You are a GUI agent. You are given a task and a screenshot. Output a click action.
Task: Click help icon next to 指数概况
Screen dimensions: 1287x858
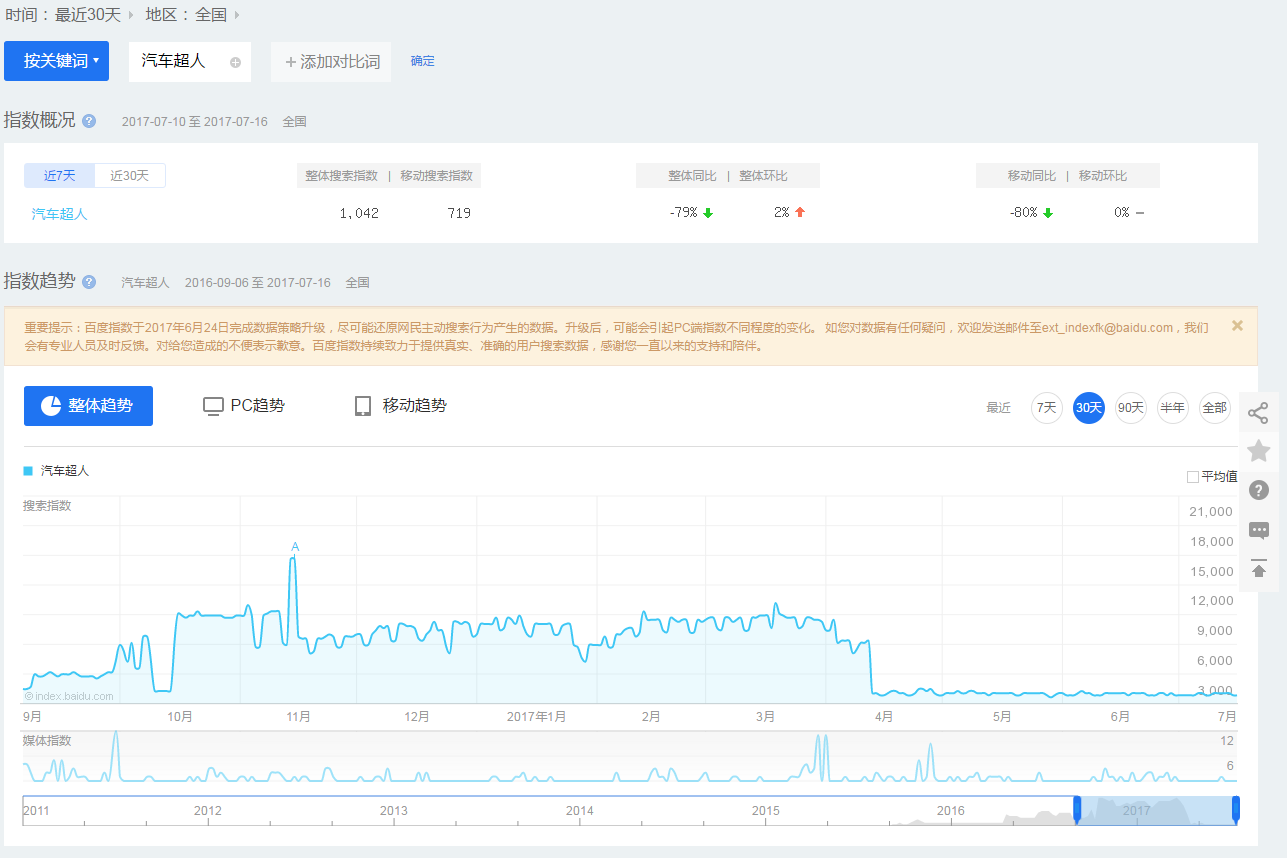[89, 121]
